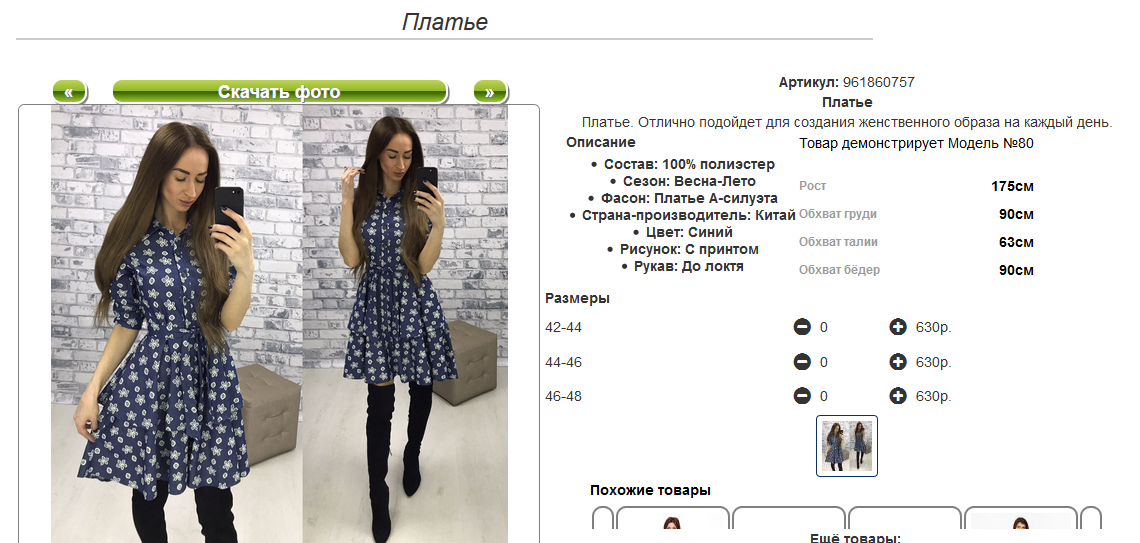Decrease quantity for size 44-46
Viewport: 1140px width, 543px height.
[x=802, y=361]
